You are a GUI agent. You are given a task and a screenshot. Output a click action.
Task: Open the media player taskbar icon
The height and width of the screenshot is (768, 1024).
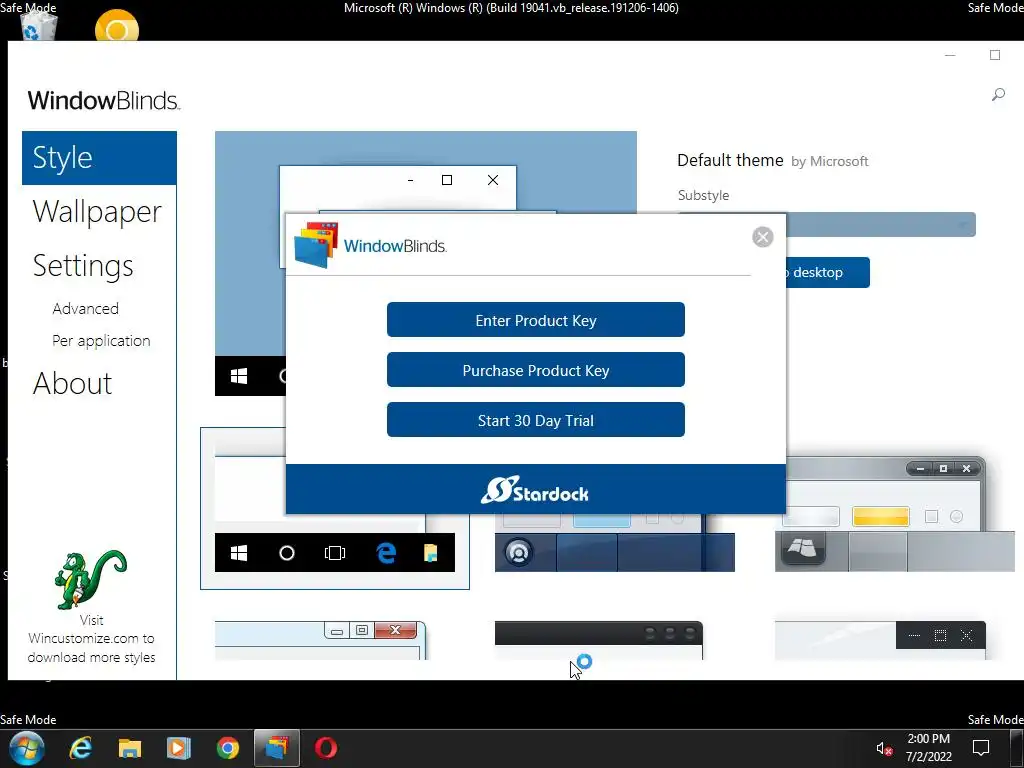pyautogui.click(x=178, y=748)
